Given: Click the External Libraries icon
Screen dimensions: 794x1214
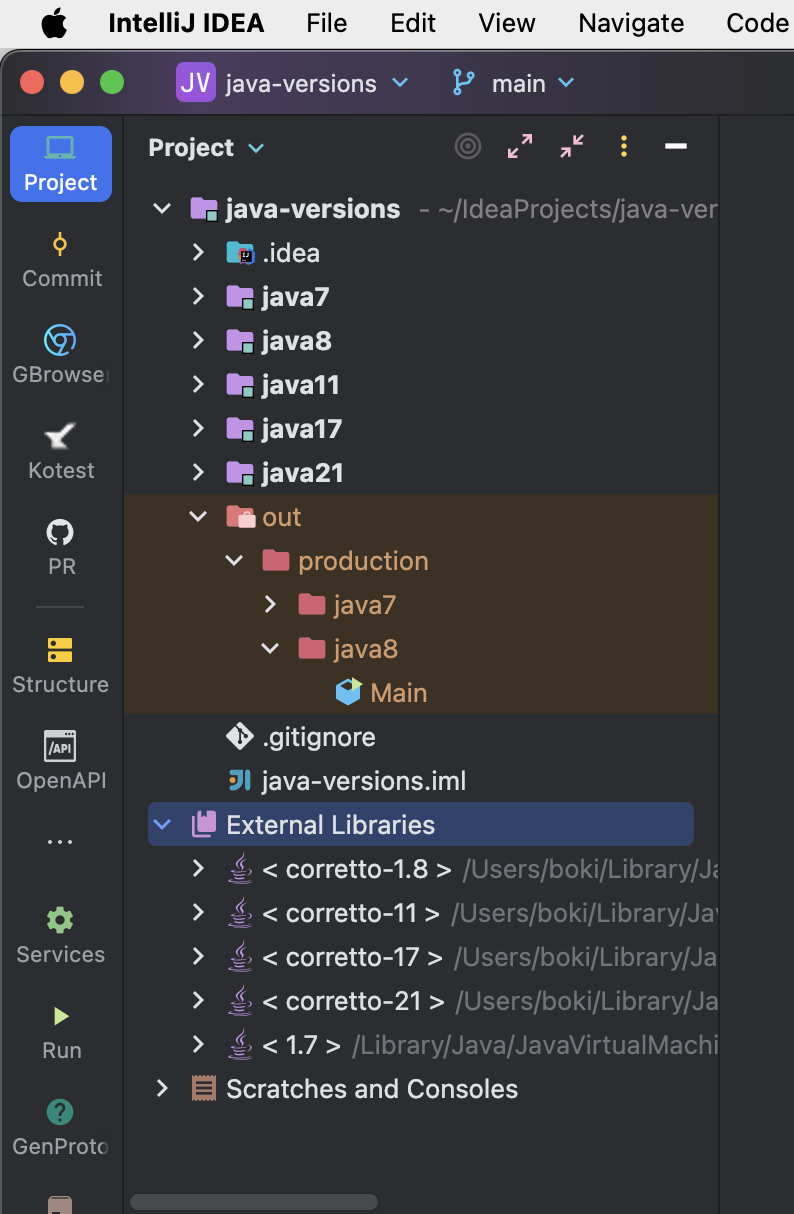Looking at the screenshot, I should pyautogui.click(x=203, y=825).
